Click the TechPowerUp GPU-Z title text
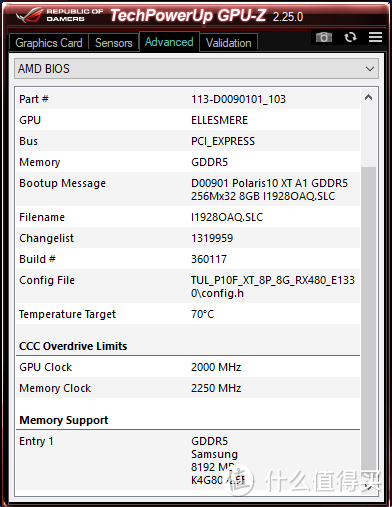392x507 pixels. (188, 15)
